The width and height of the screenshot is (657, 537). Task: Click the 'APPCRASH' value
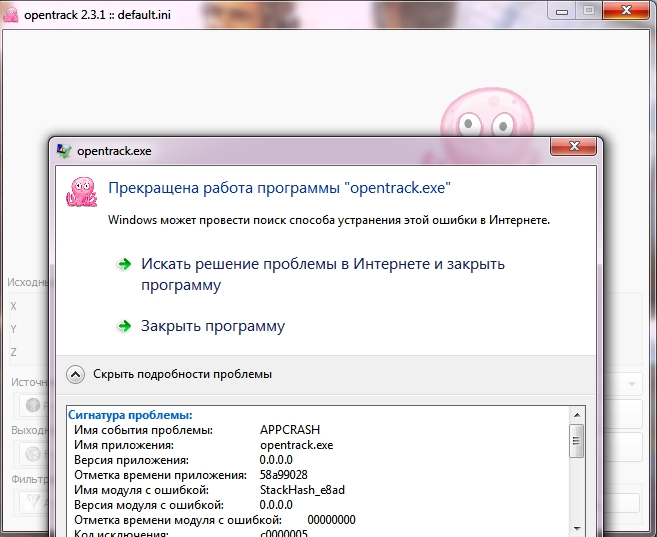click(290, 430)
